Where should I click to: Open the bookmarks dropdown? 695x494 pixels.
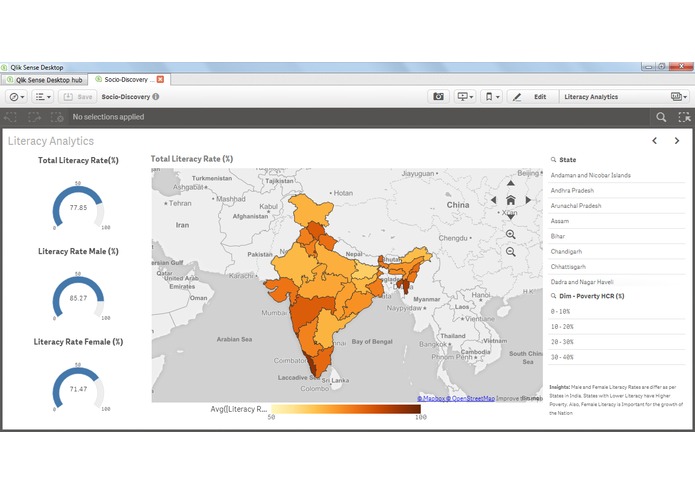pyautogui.click(x=492, y=97)
